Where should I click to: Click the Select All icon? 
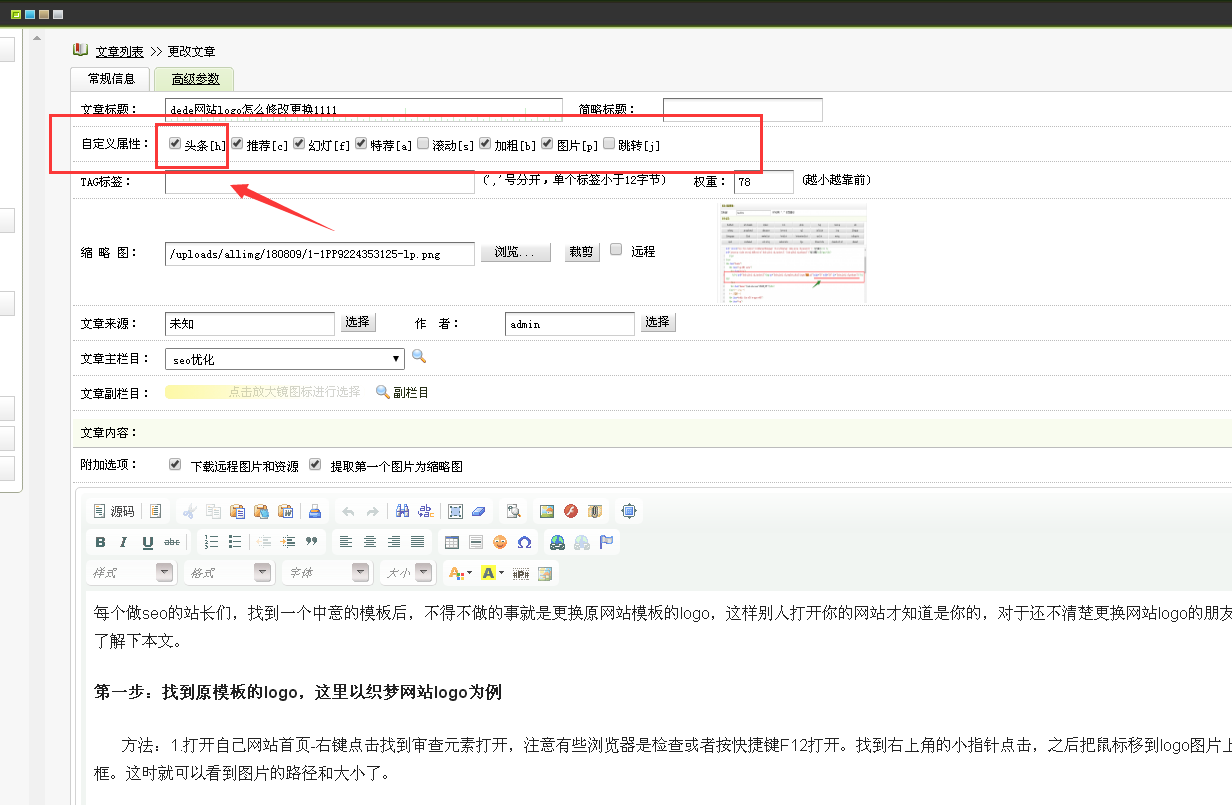pyautogui.click(x=455, y=511)
